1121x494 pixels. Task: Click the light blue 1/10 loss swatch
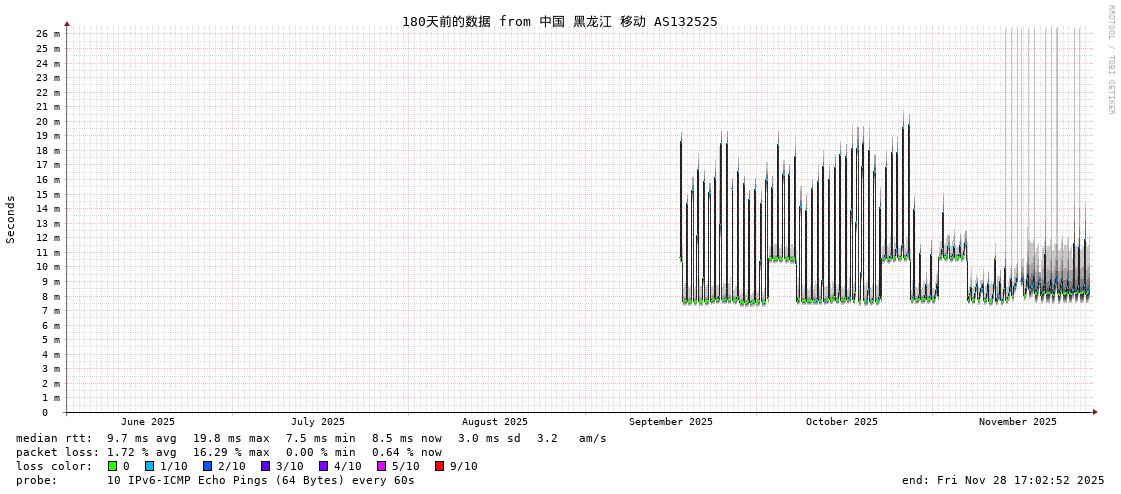[x=149, y=466]
